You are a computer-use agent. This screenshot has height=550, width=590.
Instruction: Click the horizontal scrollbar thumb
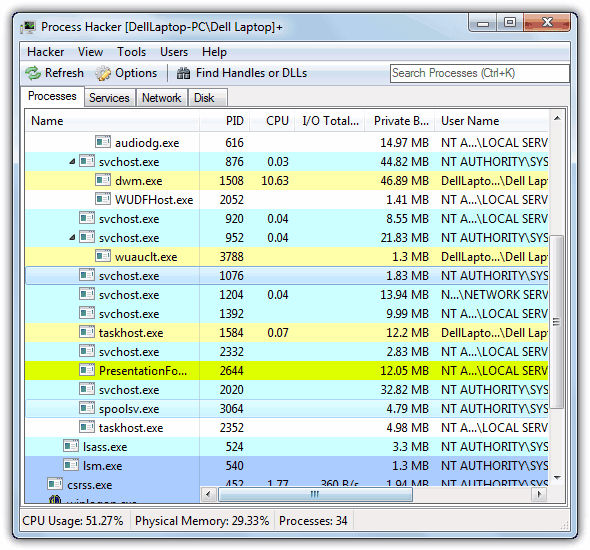315,494
